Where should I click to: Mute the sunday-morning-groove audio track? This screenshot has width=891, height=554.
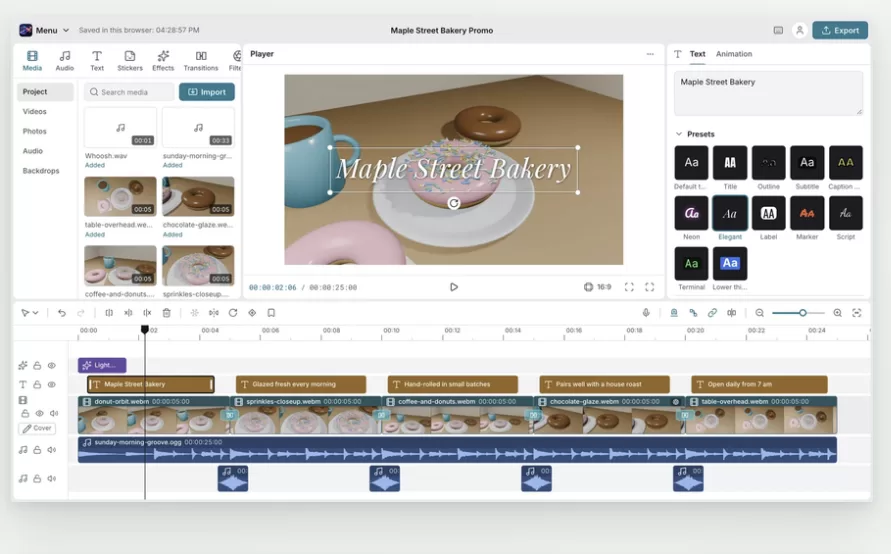click(x=52, y=449)
